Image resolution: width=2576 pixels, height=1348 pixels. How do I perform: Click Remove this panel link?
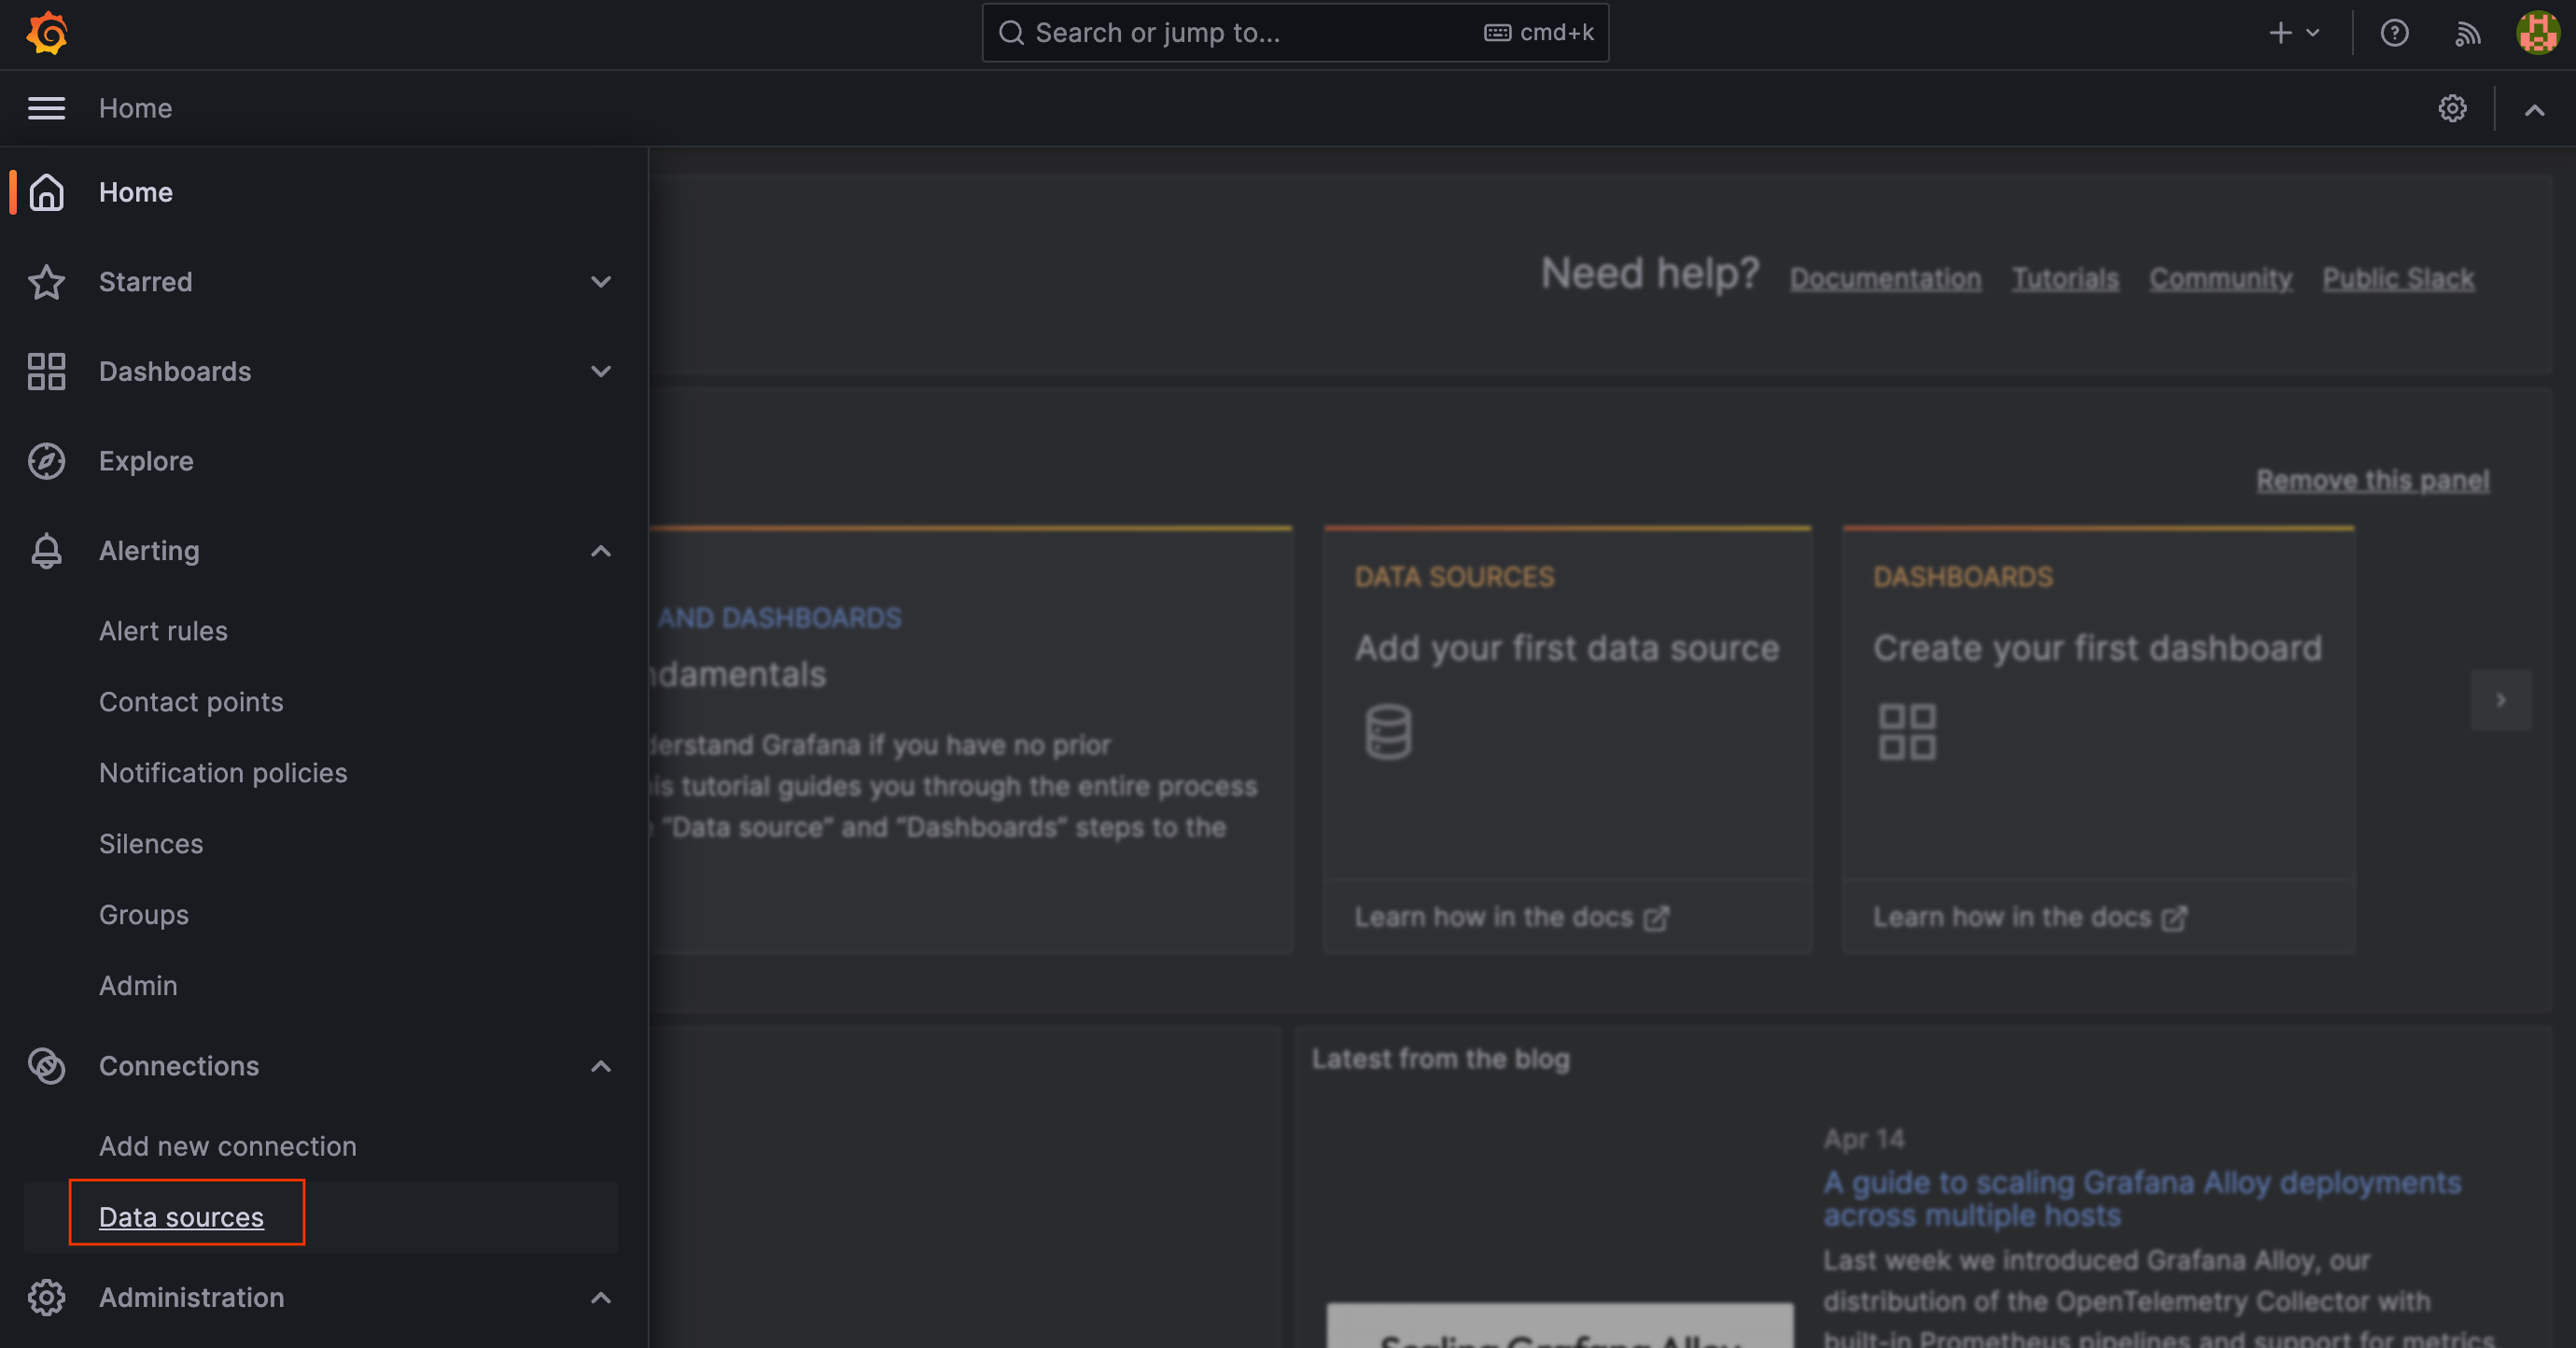pos(2373,477)
